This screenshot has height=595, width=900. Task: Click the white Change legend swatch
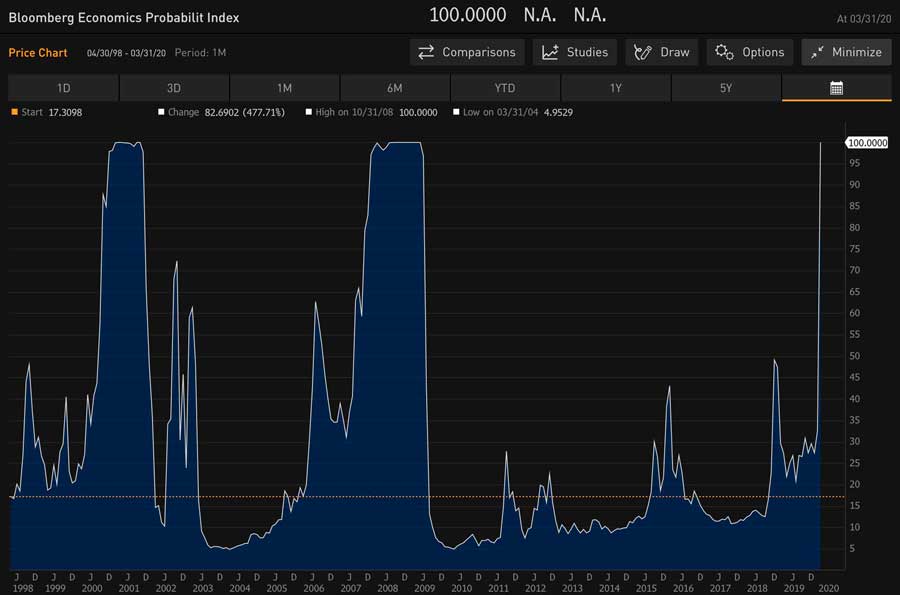point(161,112)
